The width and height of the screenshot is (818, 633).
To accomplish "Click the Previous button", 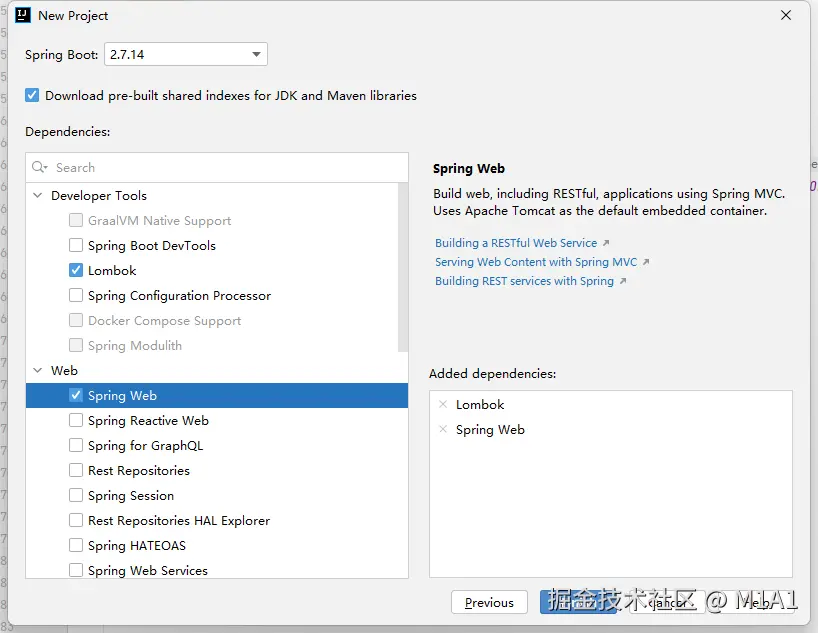I will point(489,602).
